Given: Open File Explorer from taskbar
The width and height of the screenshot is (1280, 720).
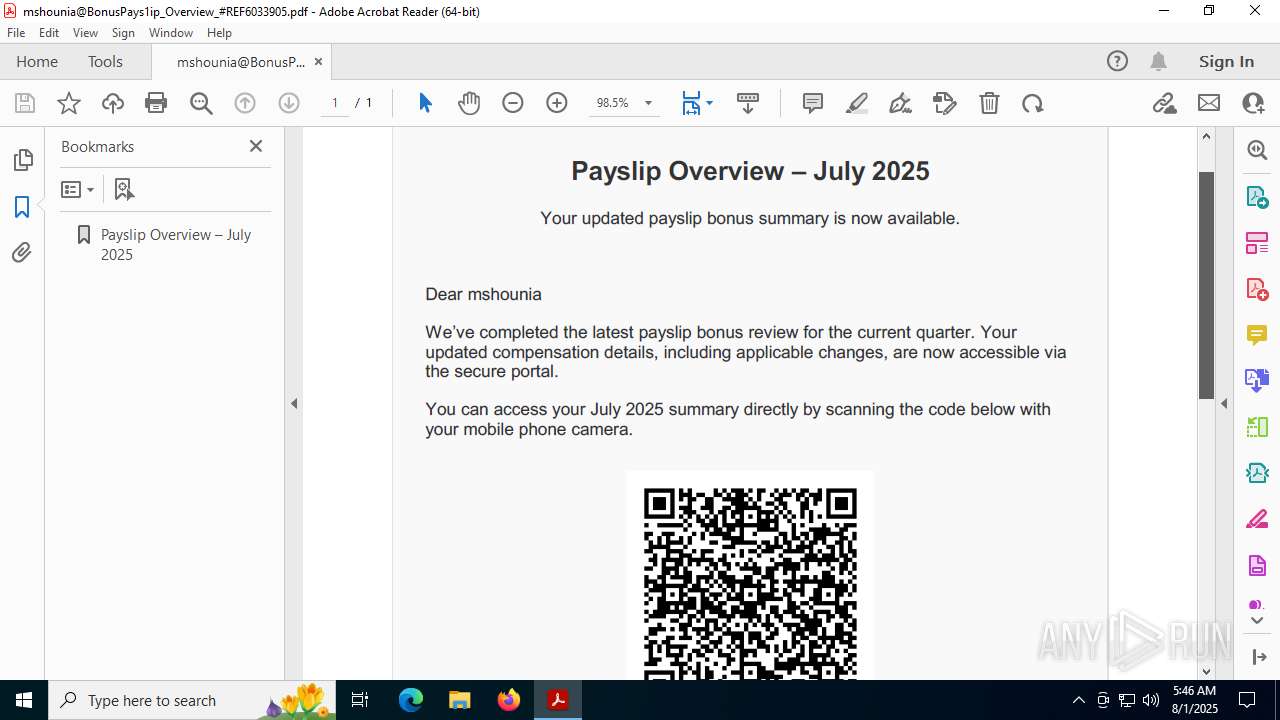Looking at the screenshot, I should pos(459,700).
